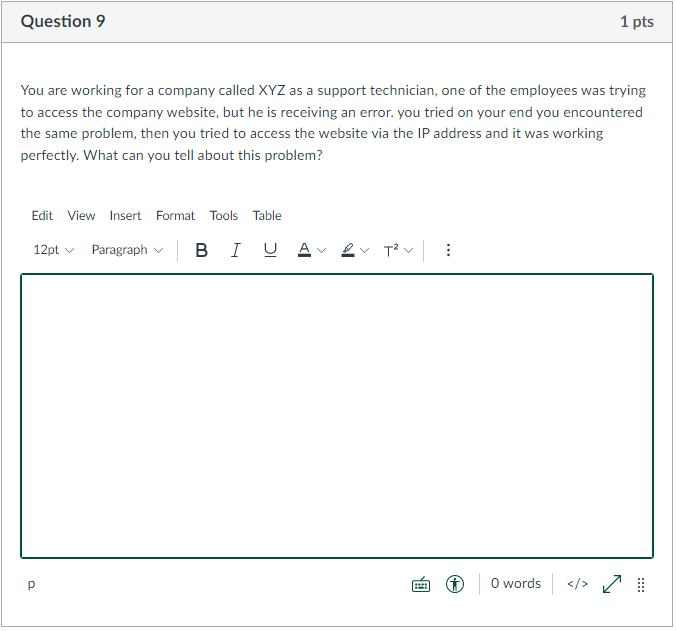Click the 1 pts label
Screen dimensions: 676x631
coord(637,22)
